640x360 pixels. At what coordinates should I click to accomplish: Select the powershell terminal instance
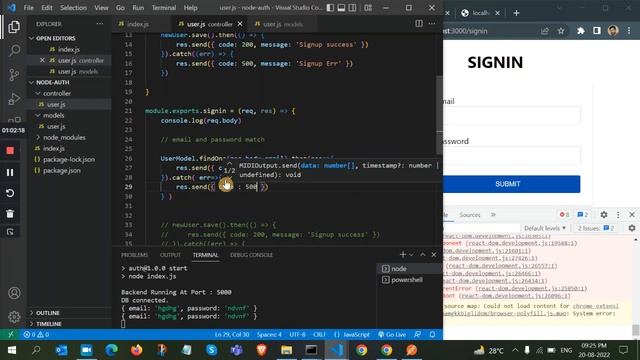(409, 280)
